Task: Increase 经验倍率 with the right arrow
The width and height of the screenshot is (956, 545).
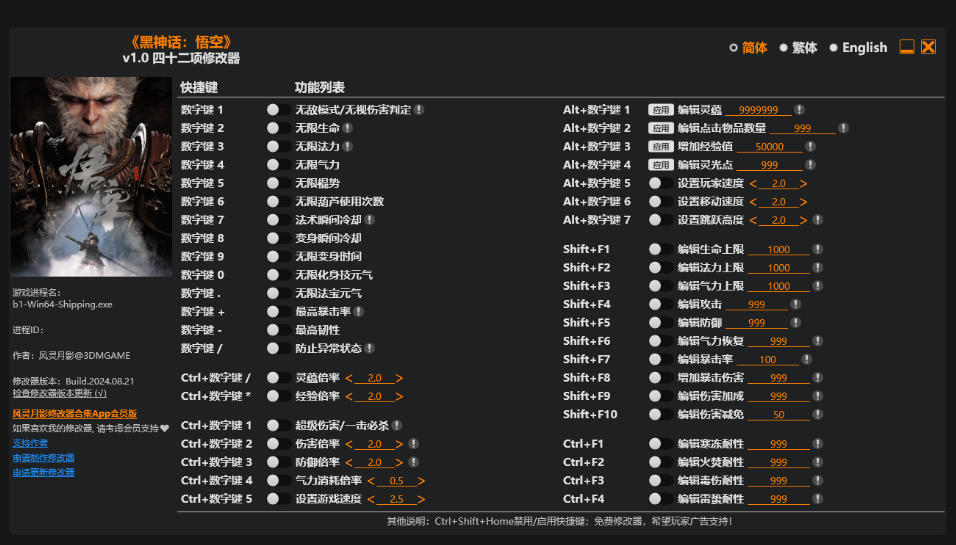Action: click(x=399, y=396)
